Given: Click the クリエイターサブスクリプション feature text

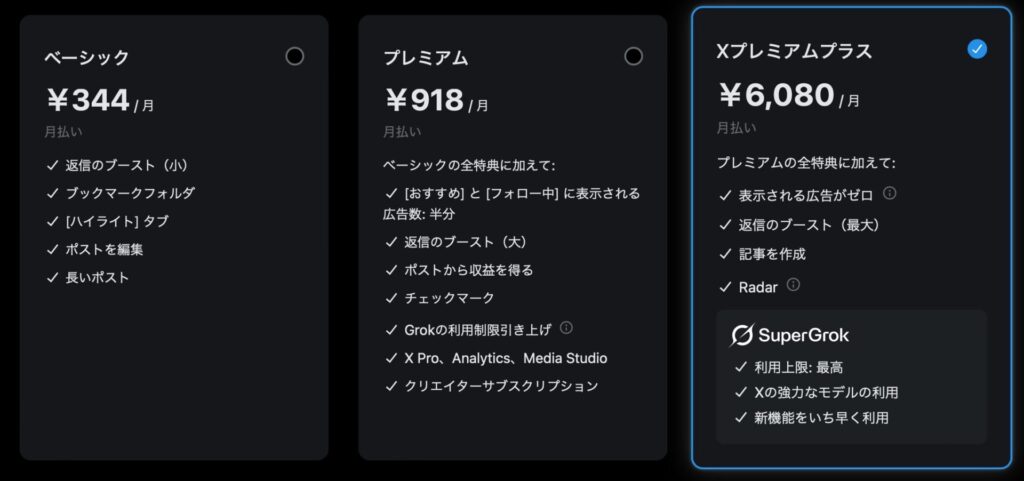Looking at the screenshot, I should pyautogui.click(x=501, y=386).
